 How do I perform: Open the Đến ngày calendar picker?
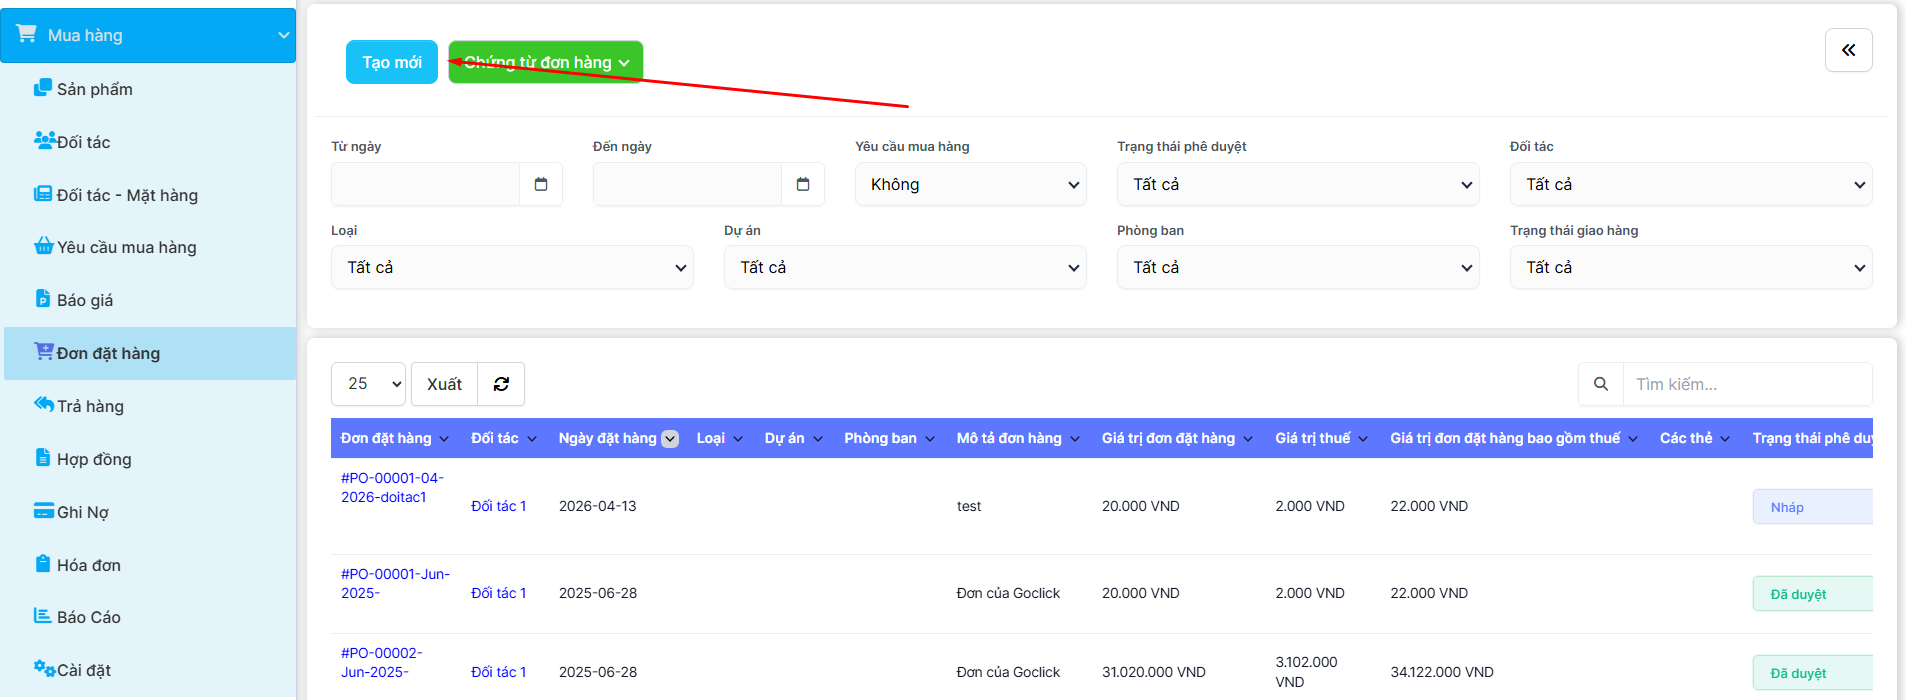[x=803, y=184]
